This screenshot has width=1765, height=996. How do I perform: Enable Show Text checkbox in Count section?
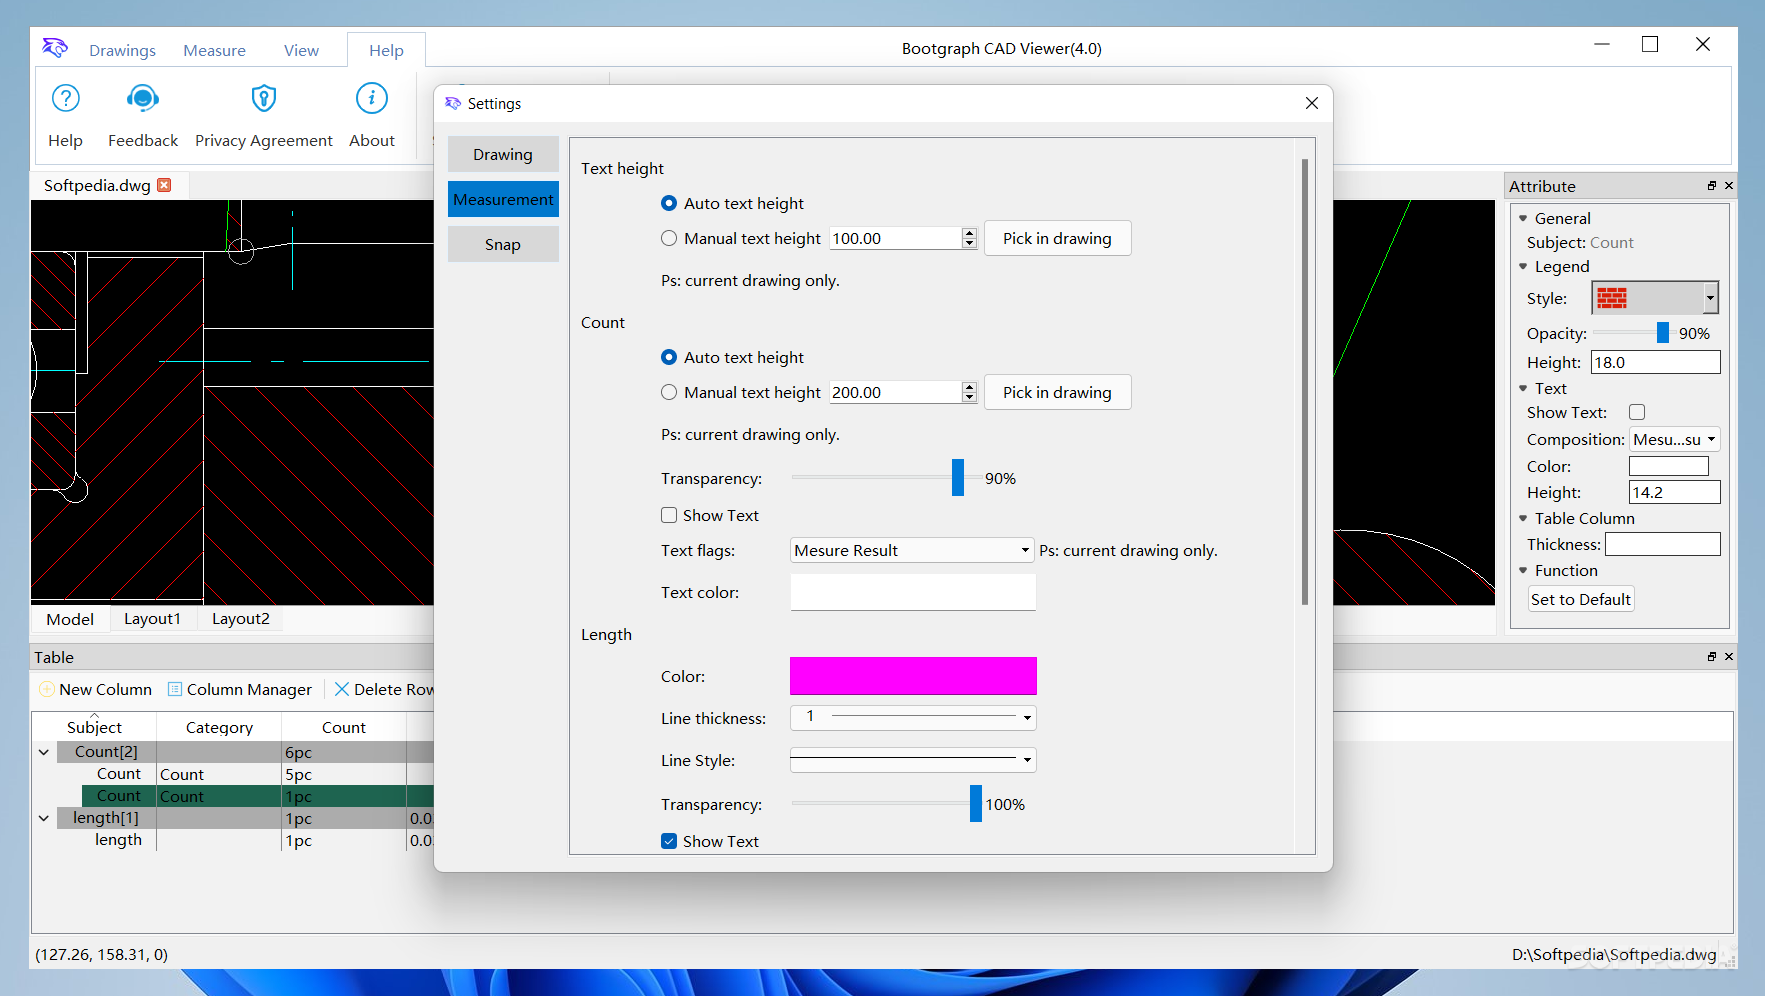click(669, 515)
